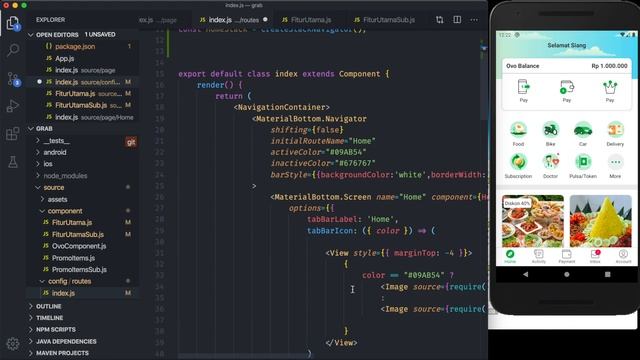Open the Run and Debug view
The image size is (640, 360).
pyautogui.click(x=13, y=106)
